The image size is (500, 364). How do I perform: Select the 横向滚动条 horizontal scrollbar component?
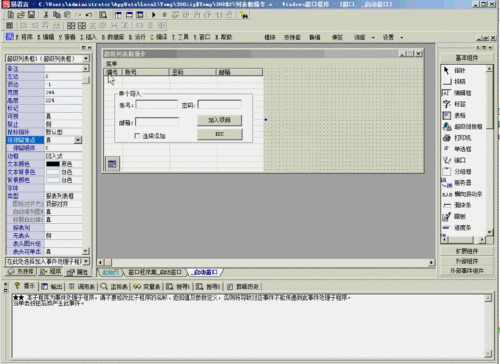[x=463, y=194]
